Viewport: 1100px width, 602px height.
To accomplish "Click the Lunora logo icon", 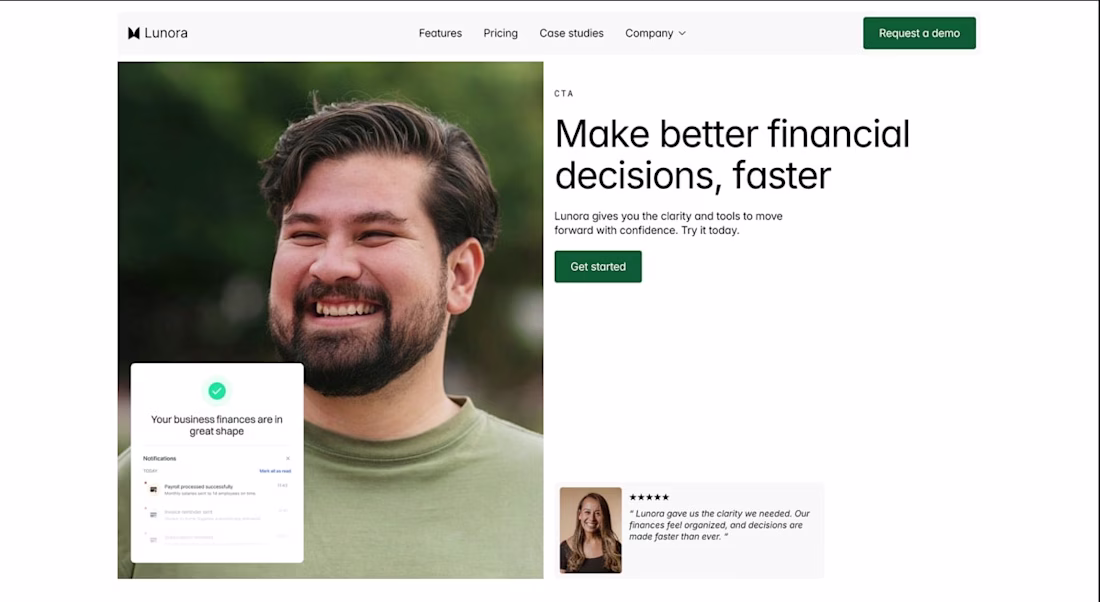I will point(133,33).
